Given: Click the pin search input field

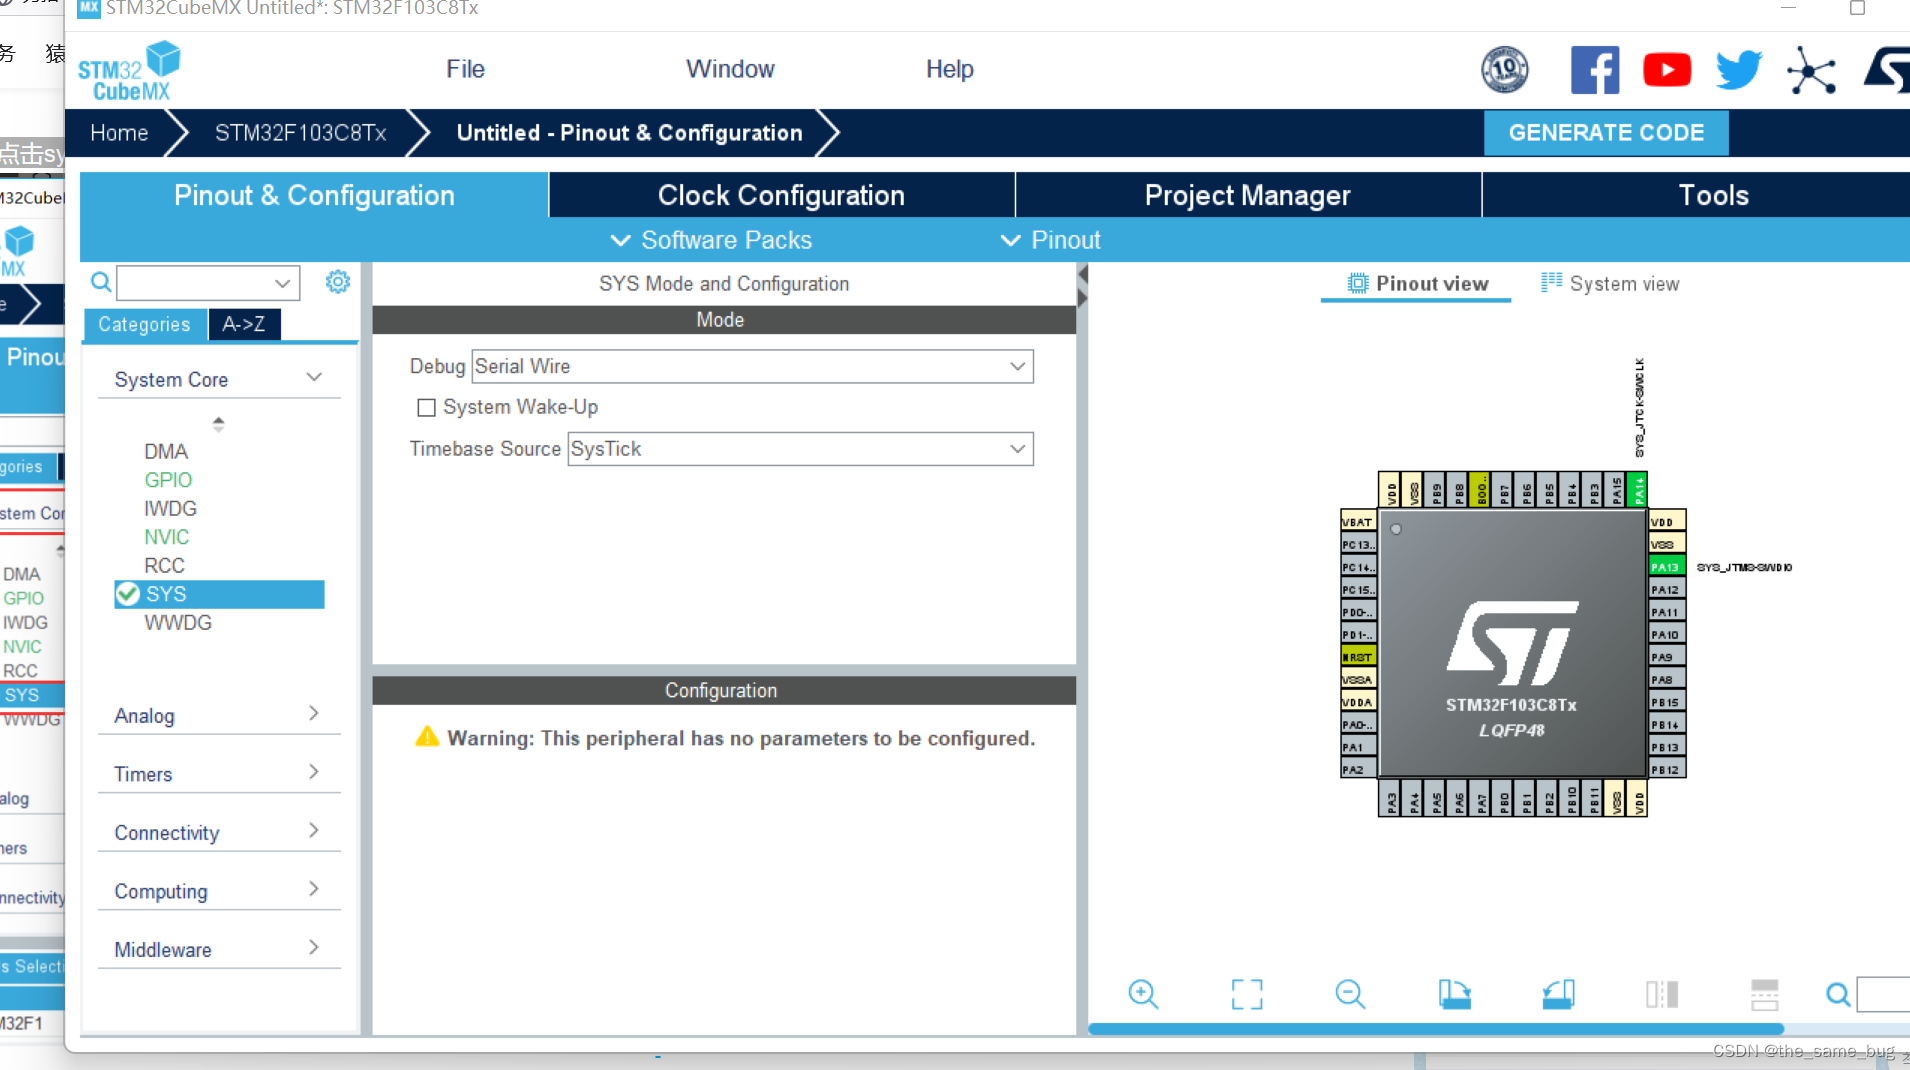Looking at the screenshot, I should tap(1884, 995).
